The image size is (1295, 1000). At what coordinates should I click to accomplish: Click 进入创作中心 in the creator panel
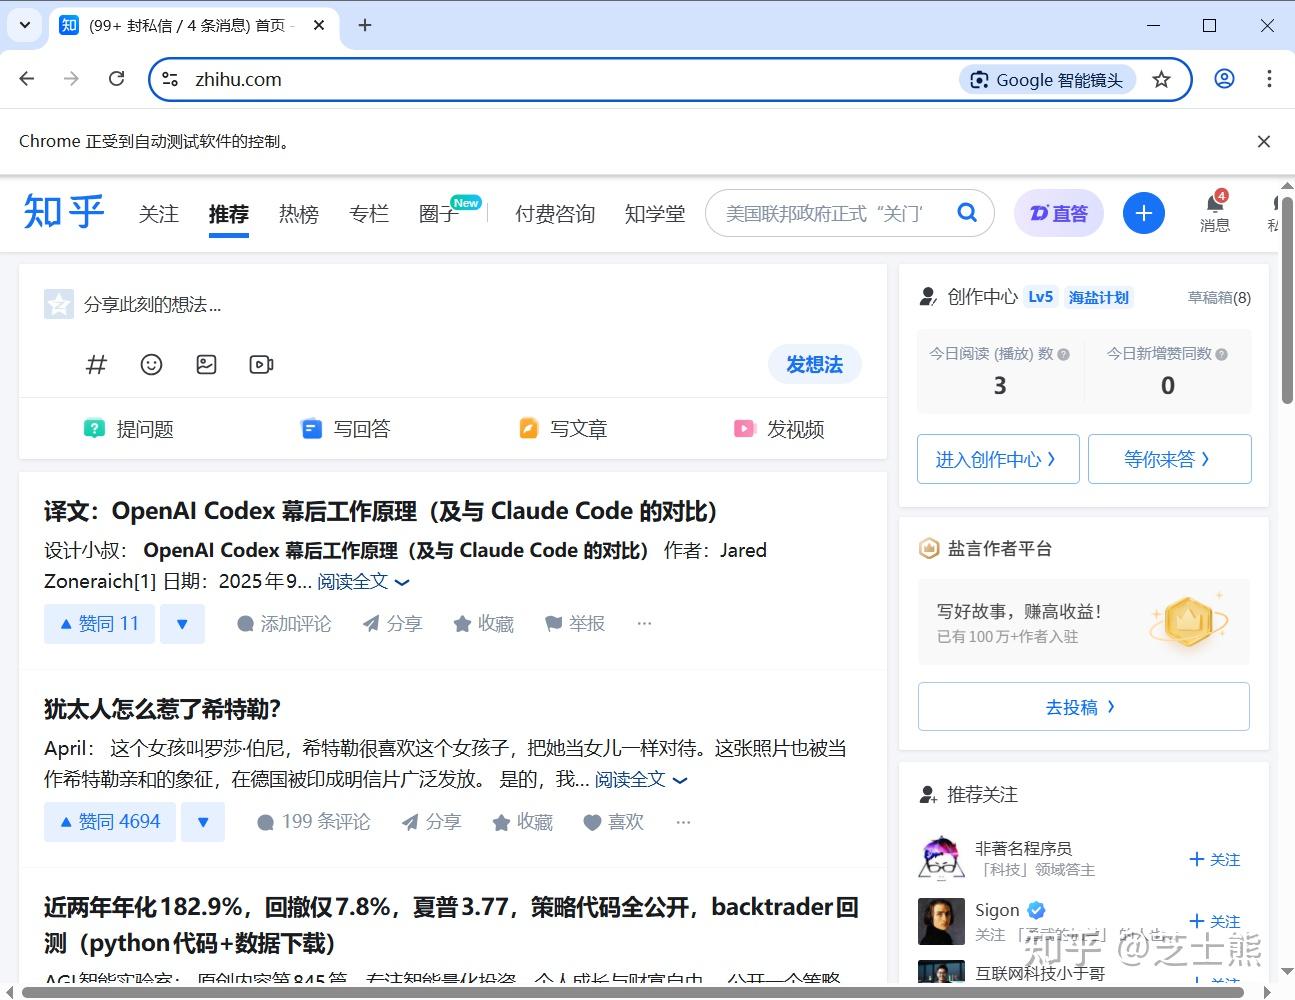pyautogui.click(x=997, y=458)
